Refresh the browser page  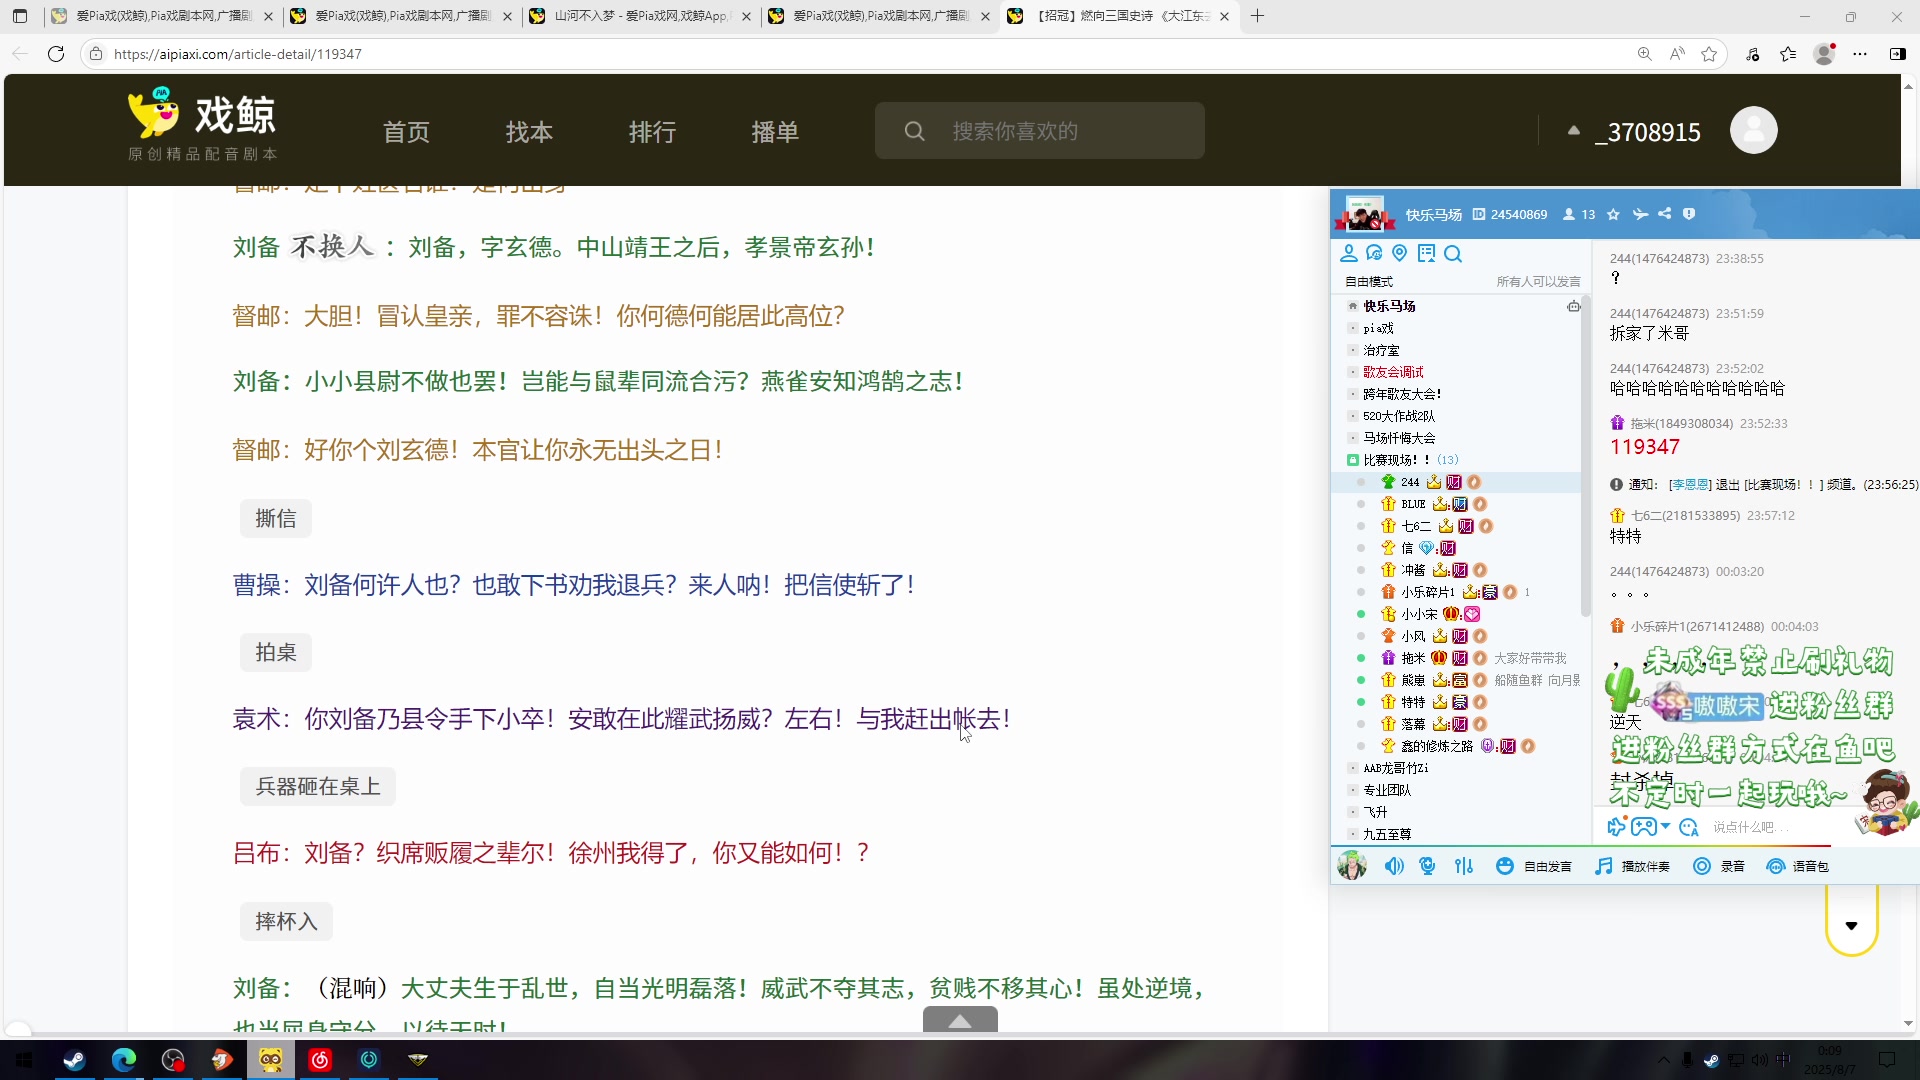point(56,54)
